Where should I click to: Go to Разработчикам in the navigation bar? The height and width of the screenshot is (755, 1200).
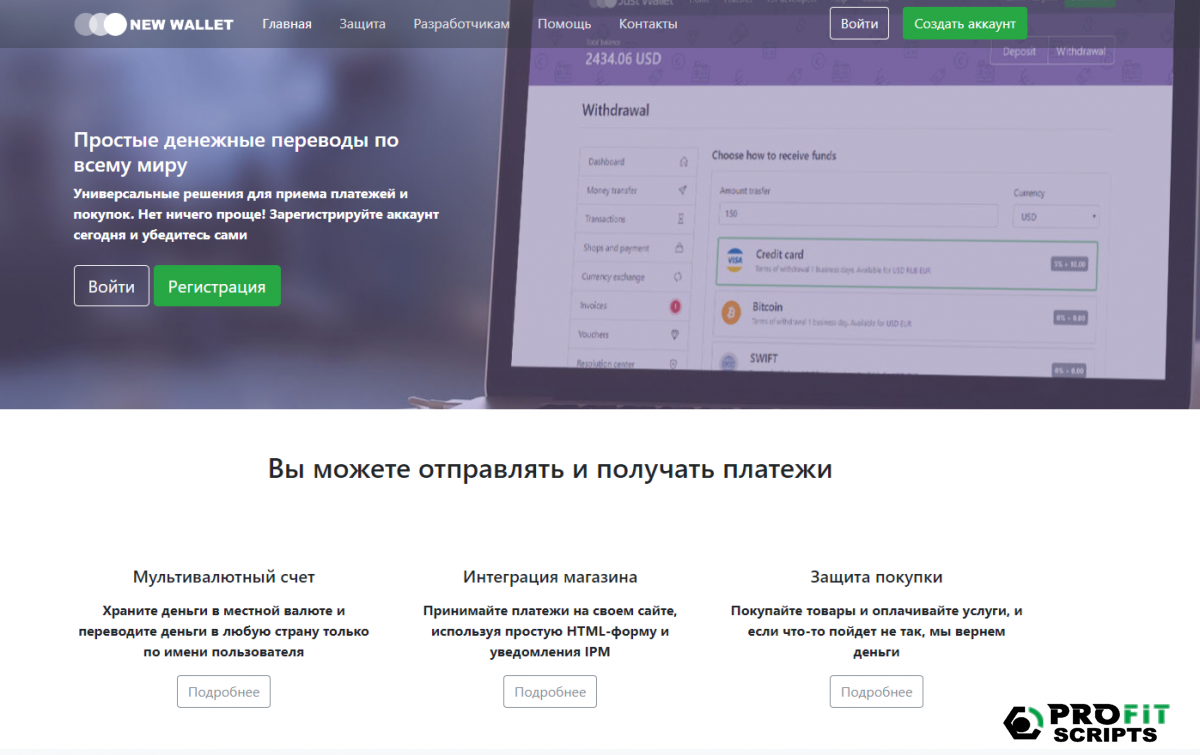point(461,24)
